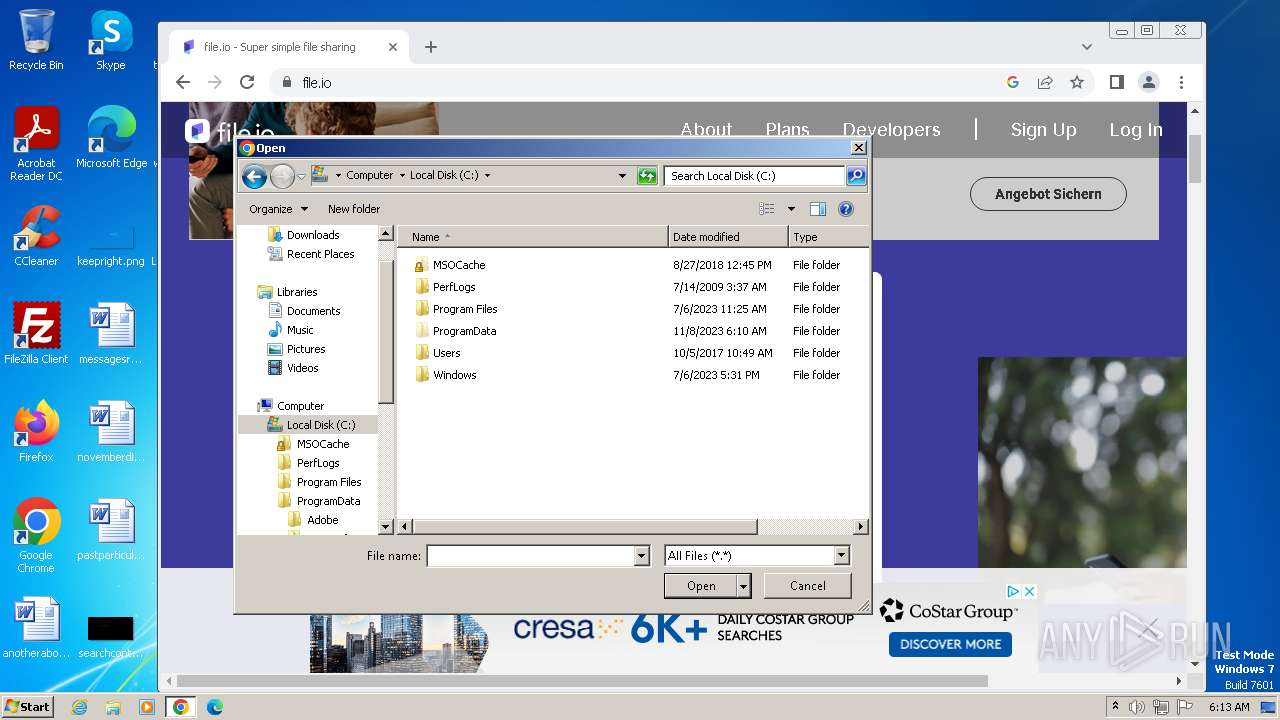The image size is (1280, 720).
Task: Open the About link on file.io
Action: click(706, 130)
